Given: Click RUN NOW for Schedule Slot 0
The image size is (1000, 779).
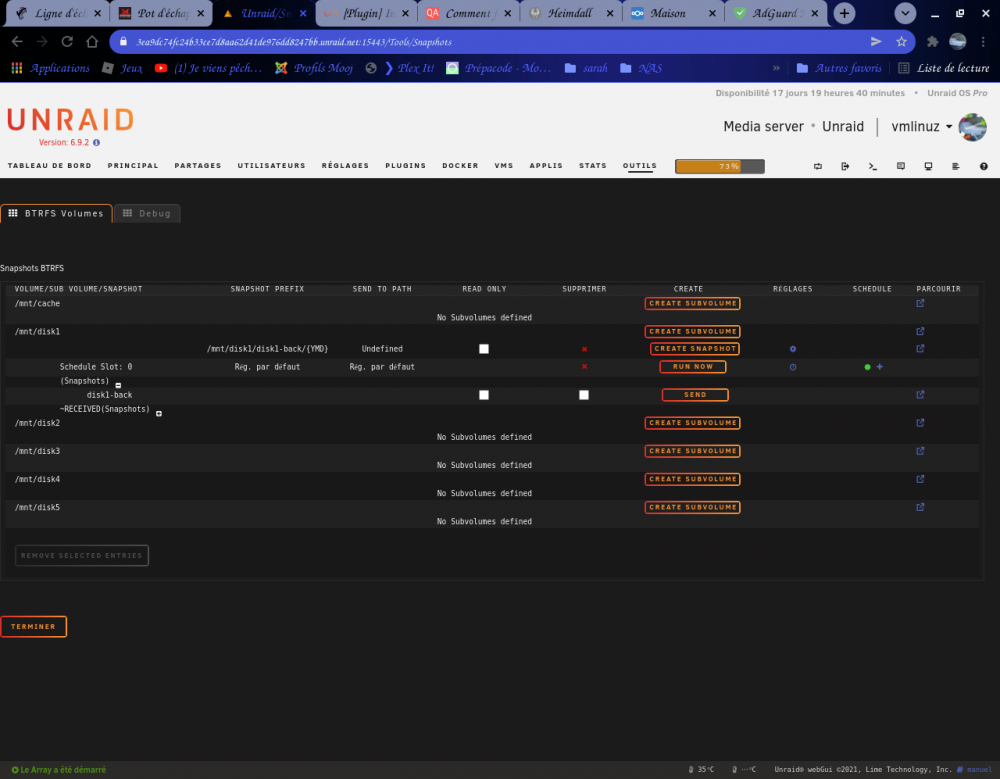Looking at the screenshot, I should coord(693,367).
